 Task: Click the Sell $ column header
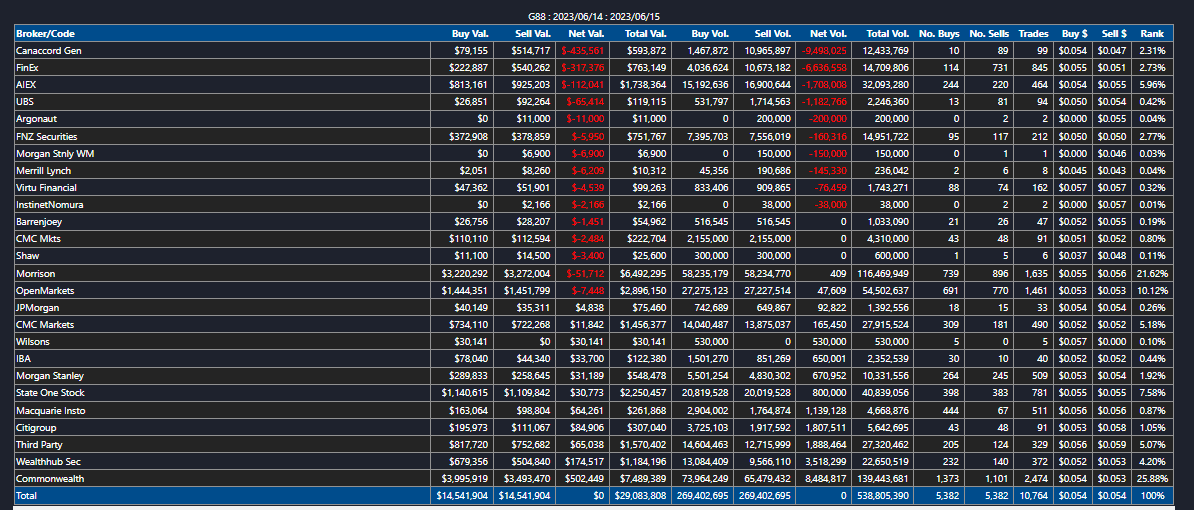pos(1114,34)
